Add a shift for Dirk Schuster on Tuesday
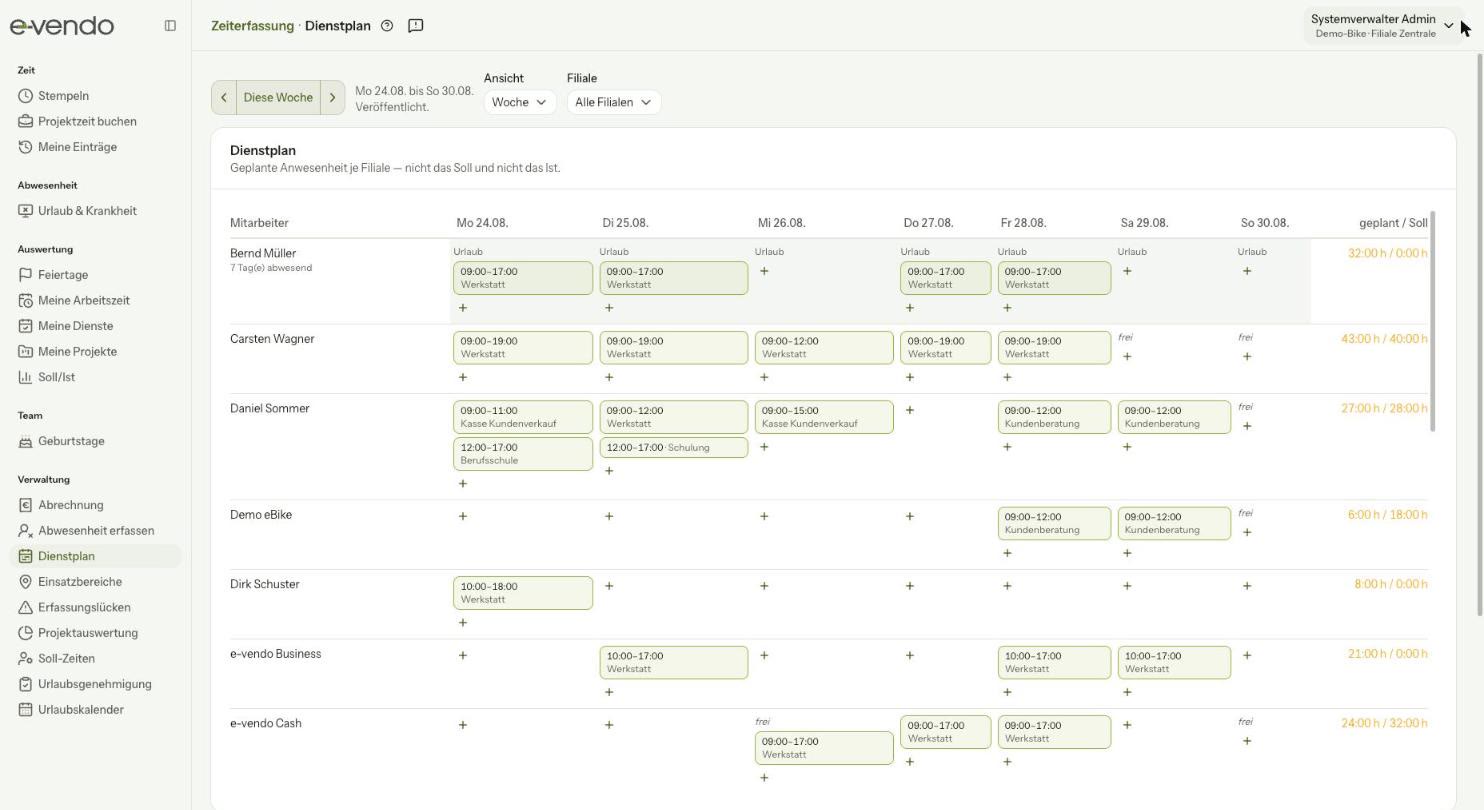 (x=609, y=586)
